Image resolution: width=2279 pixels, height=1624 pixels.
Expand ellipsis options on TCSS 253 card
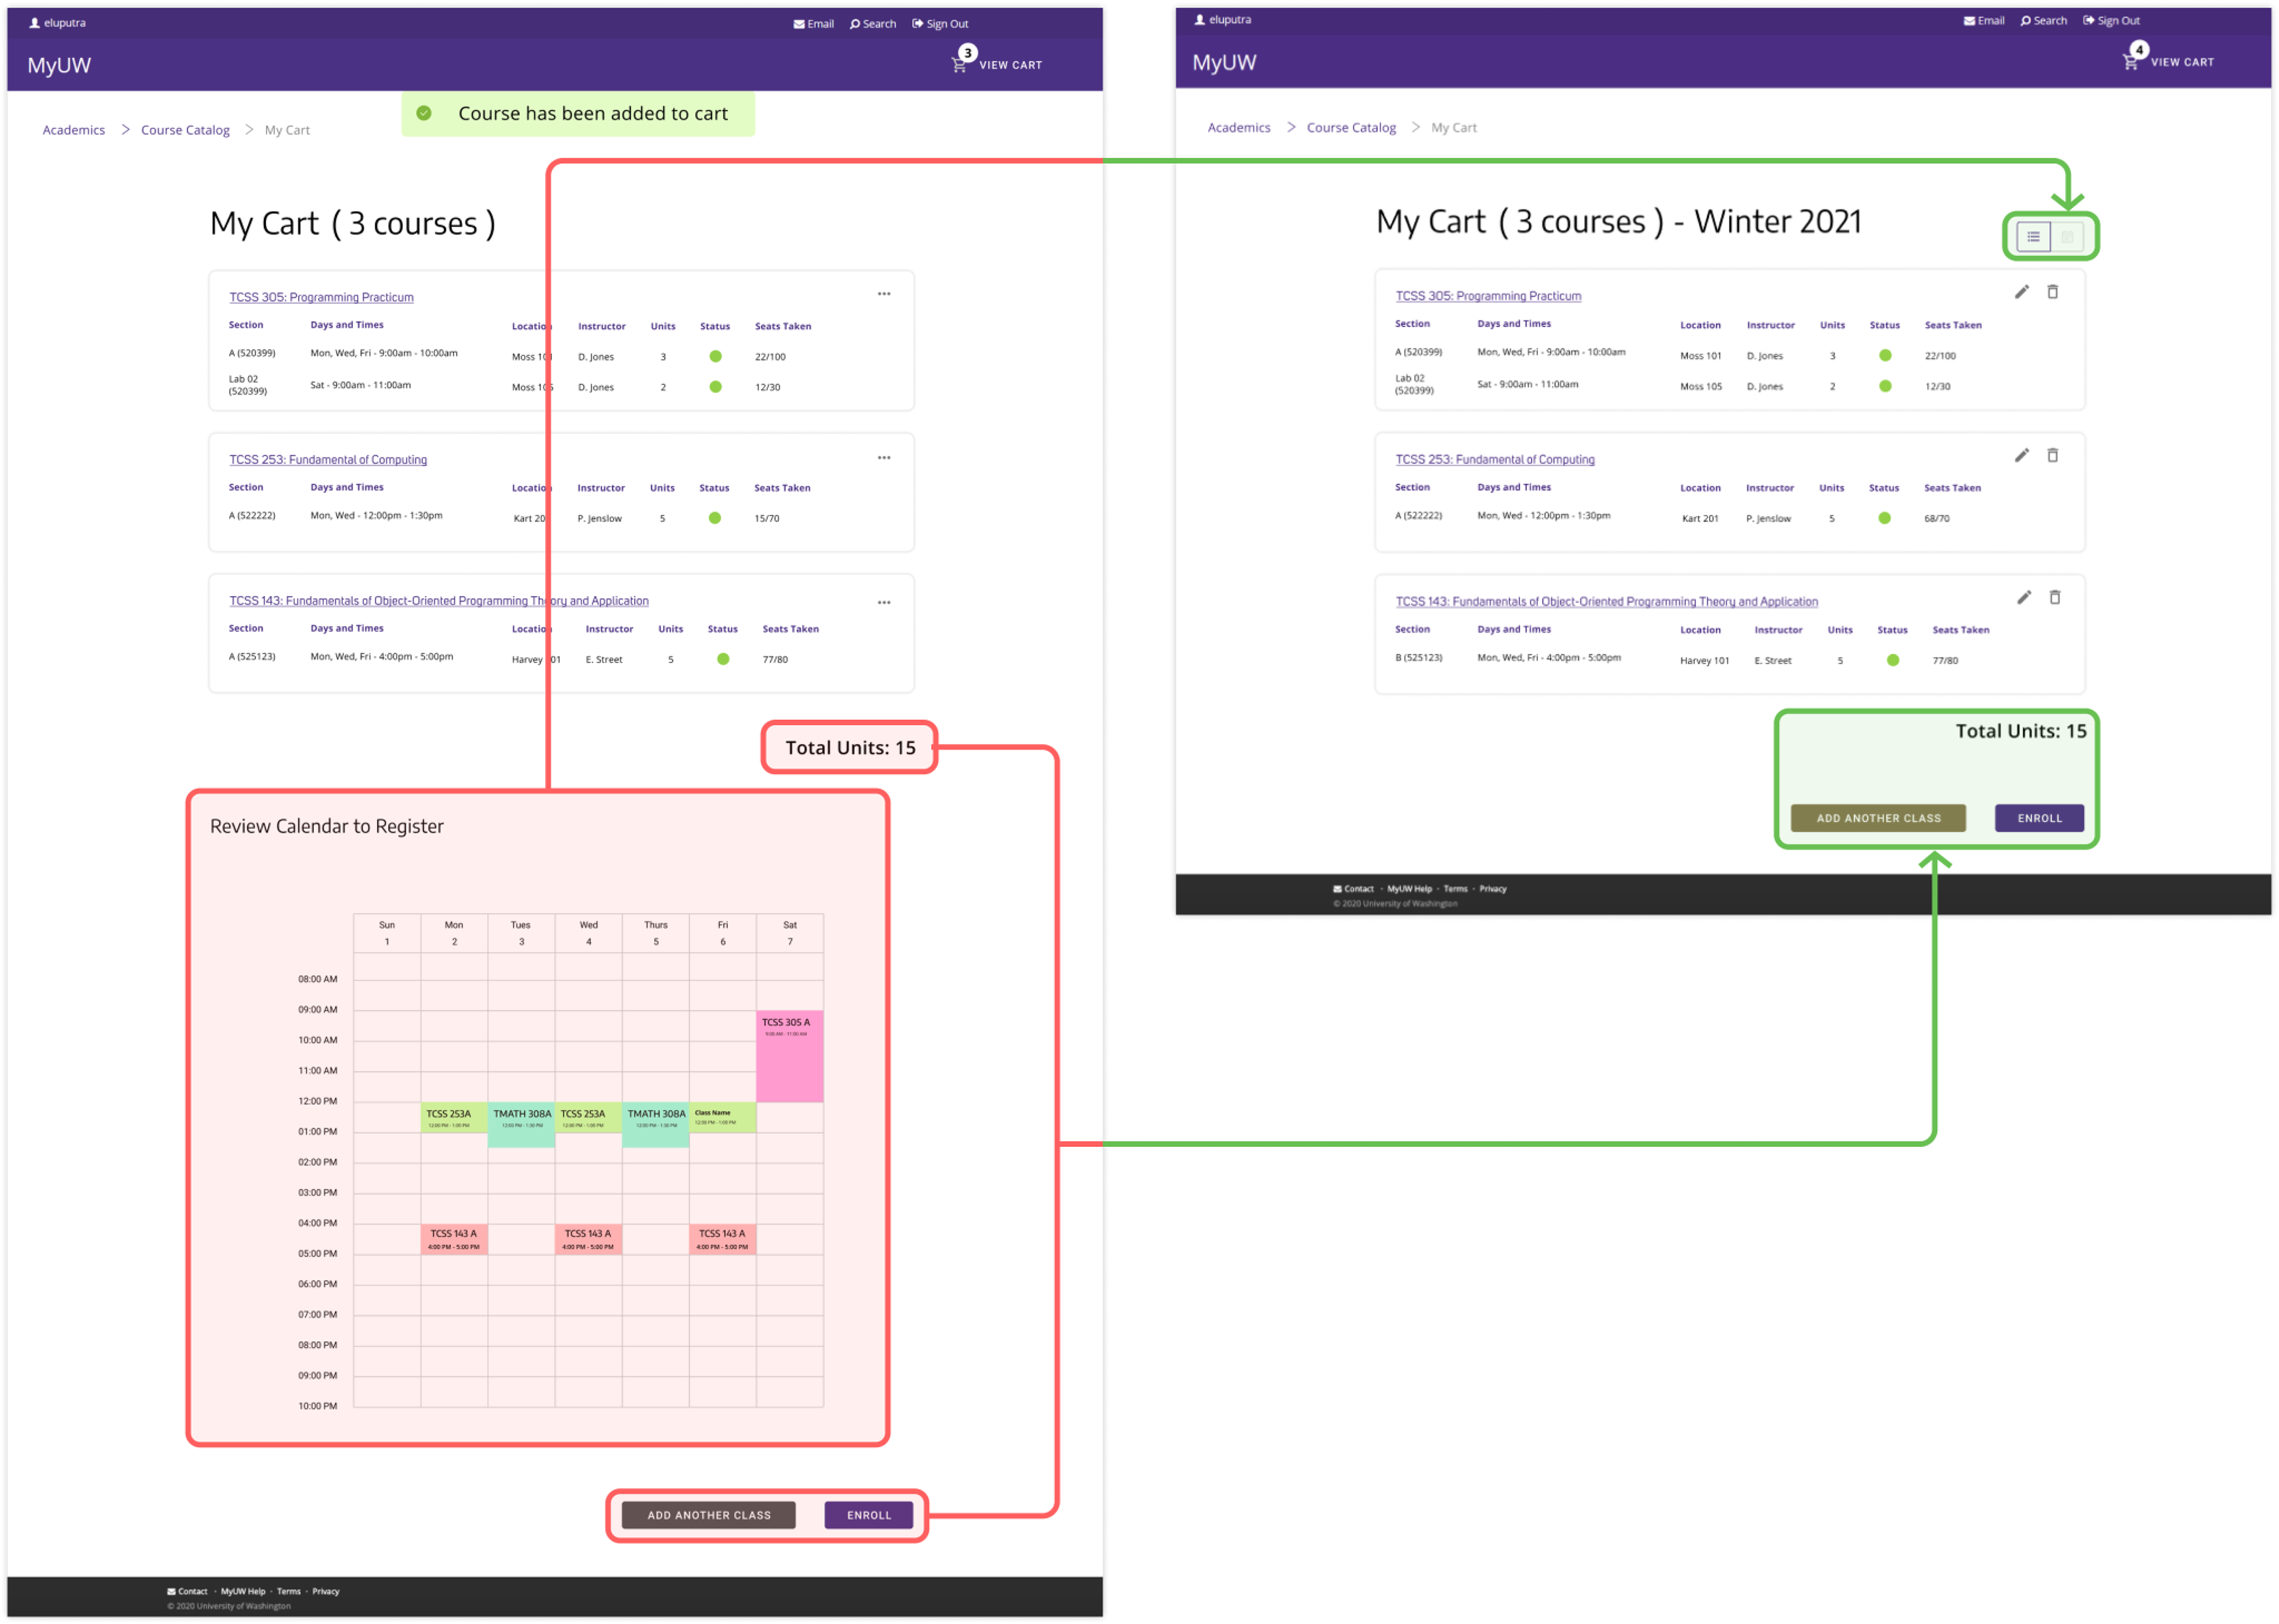tap(884, 458)
